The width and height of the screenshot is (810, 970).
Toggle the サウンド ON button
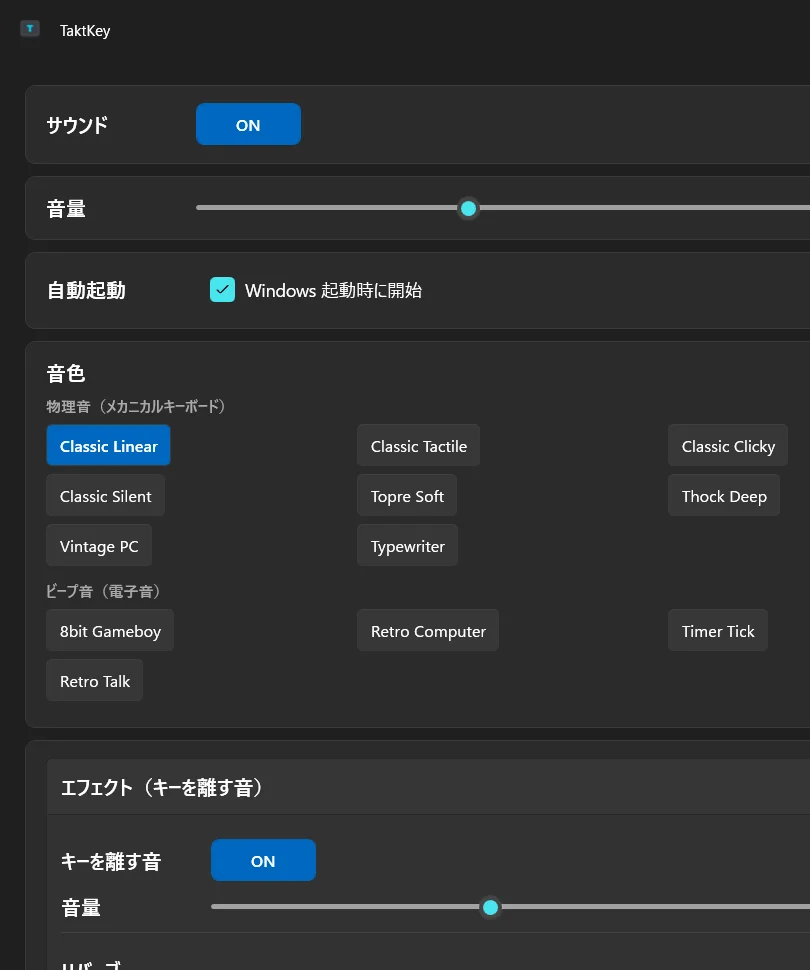[248, 124]
